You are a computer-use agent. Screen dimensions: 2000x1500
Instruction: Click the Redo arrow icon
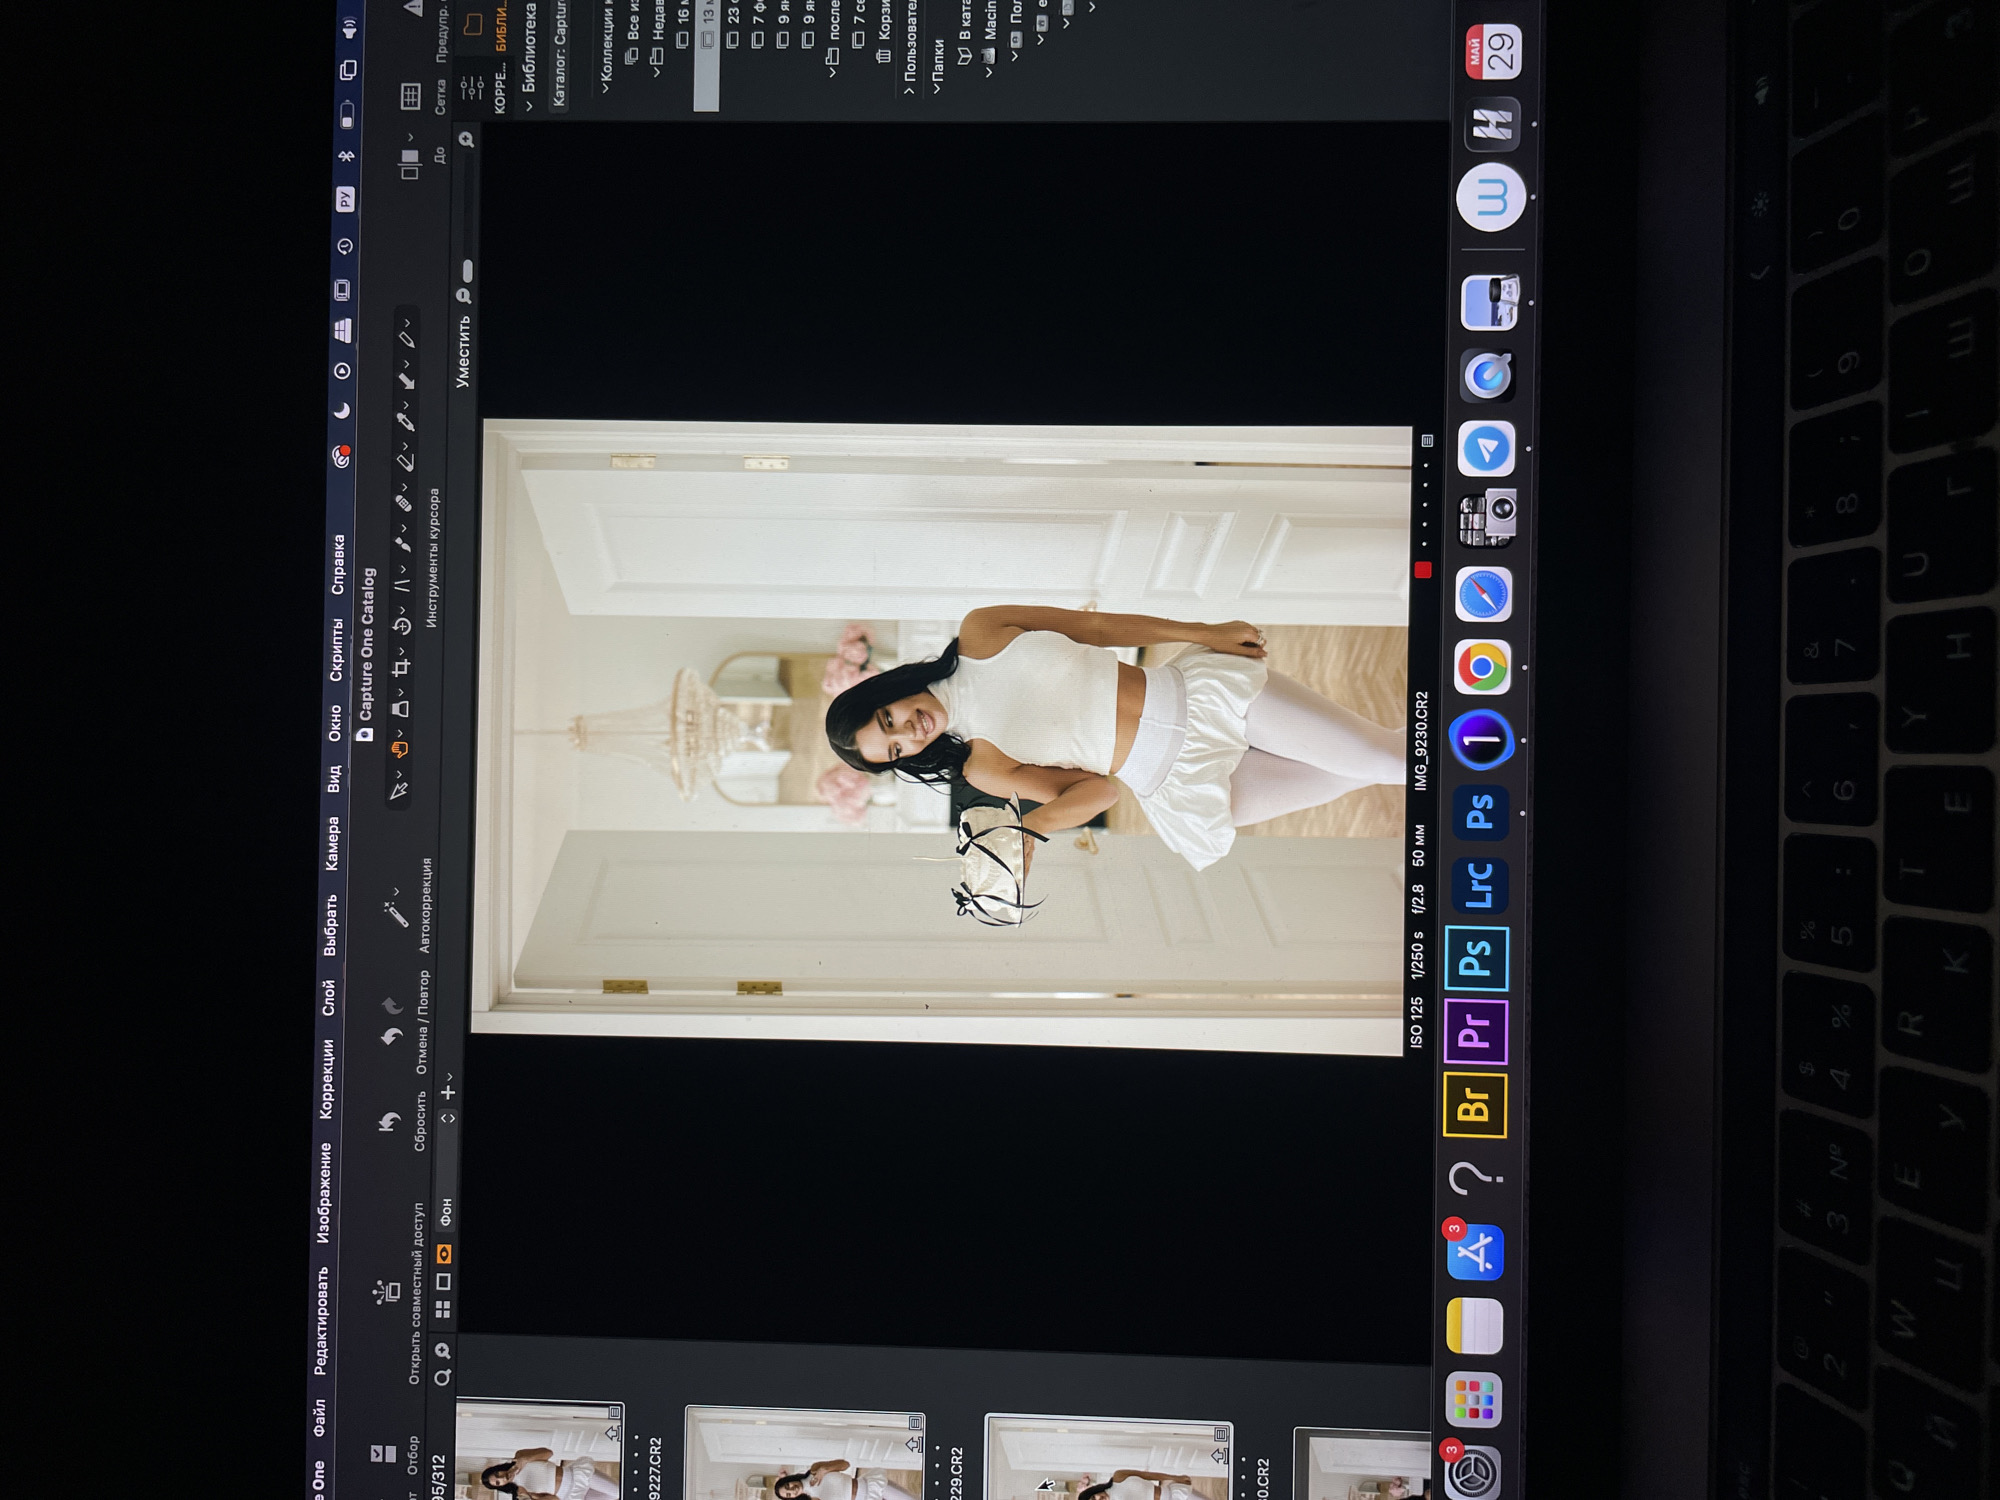coord(392,1005)
